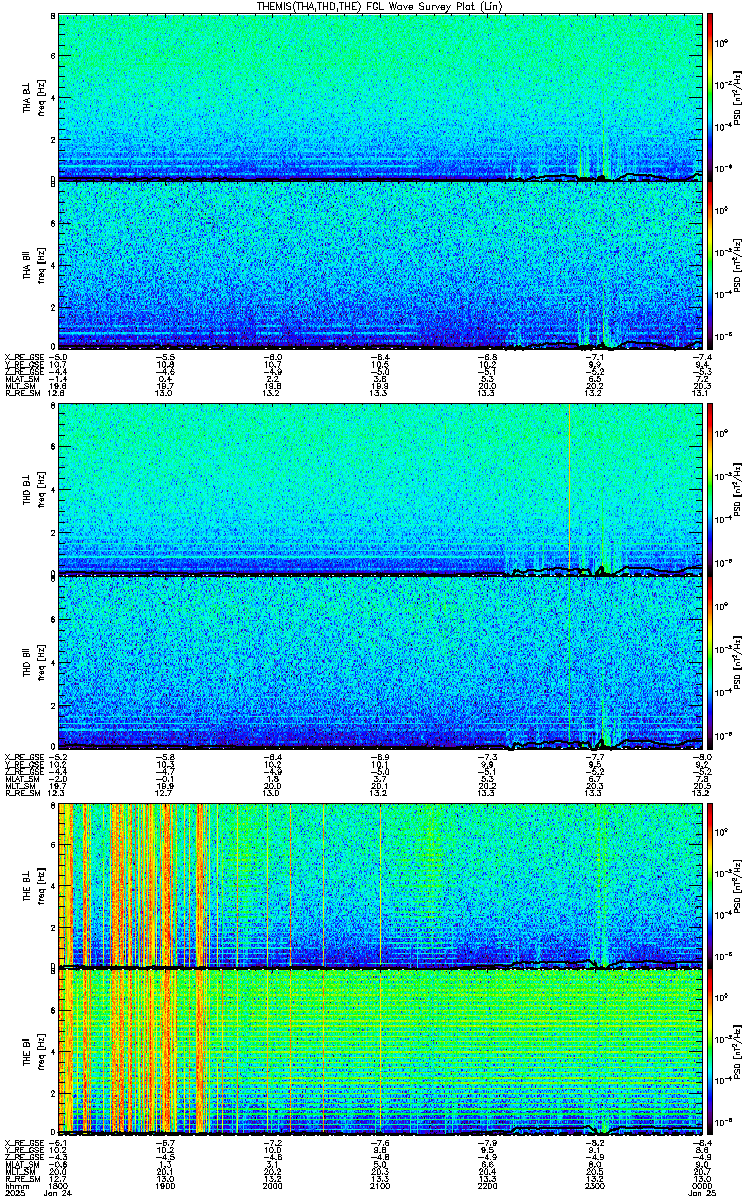Click the PSD [nT²/Hz] label beside THA B-perpendicular
The image size is (750, 1200).
pyautogui.click(x=740, y=98)
